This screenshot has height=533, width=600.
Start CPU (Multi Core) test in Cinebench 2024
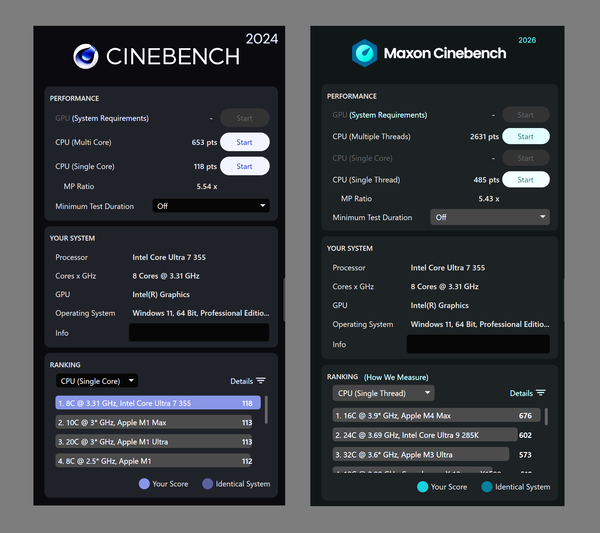(245, 142)
